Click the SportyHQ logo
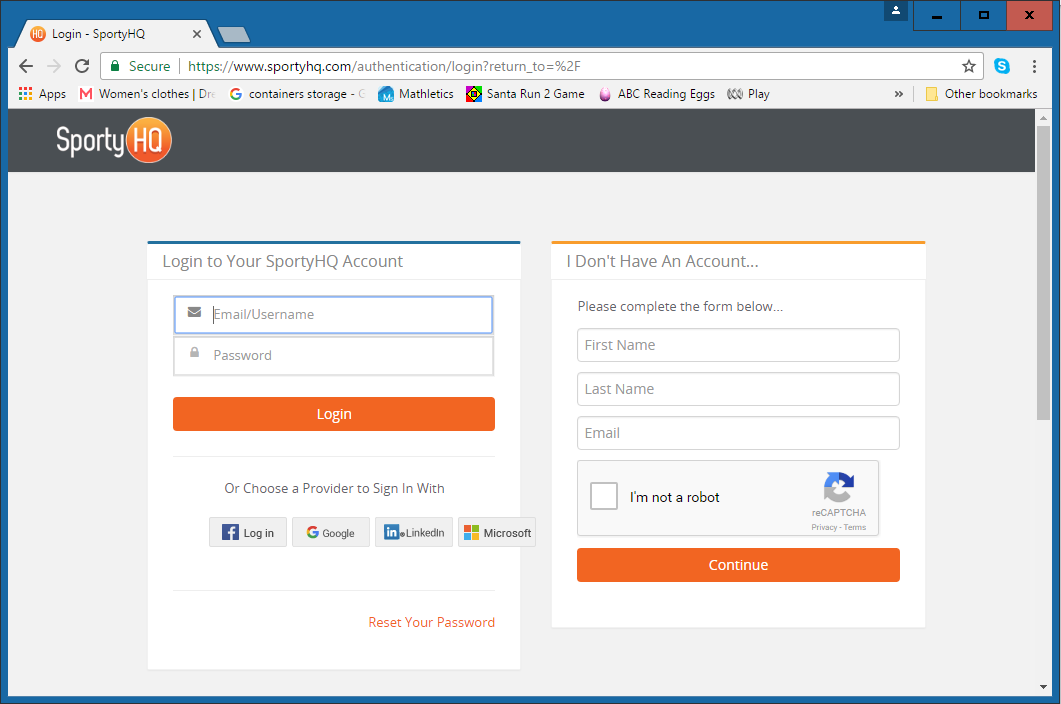This screenshot has height=704, width=1061. [113, 140]
